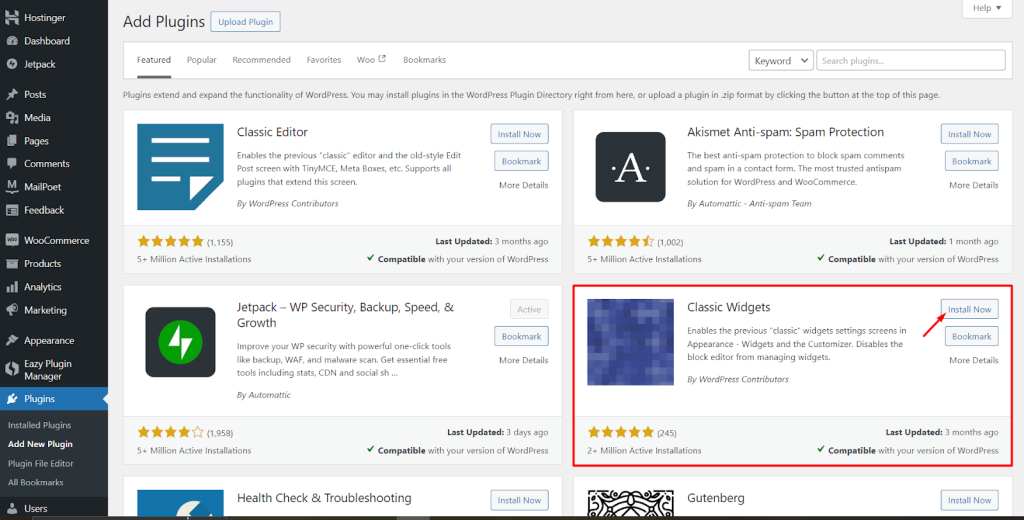Open the Classic Widgets title link
Viewport: 1024px width, 520px height.
pyautogui.click(x=729, y=307)
